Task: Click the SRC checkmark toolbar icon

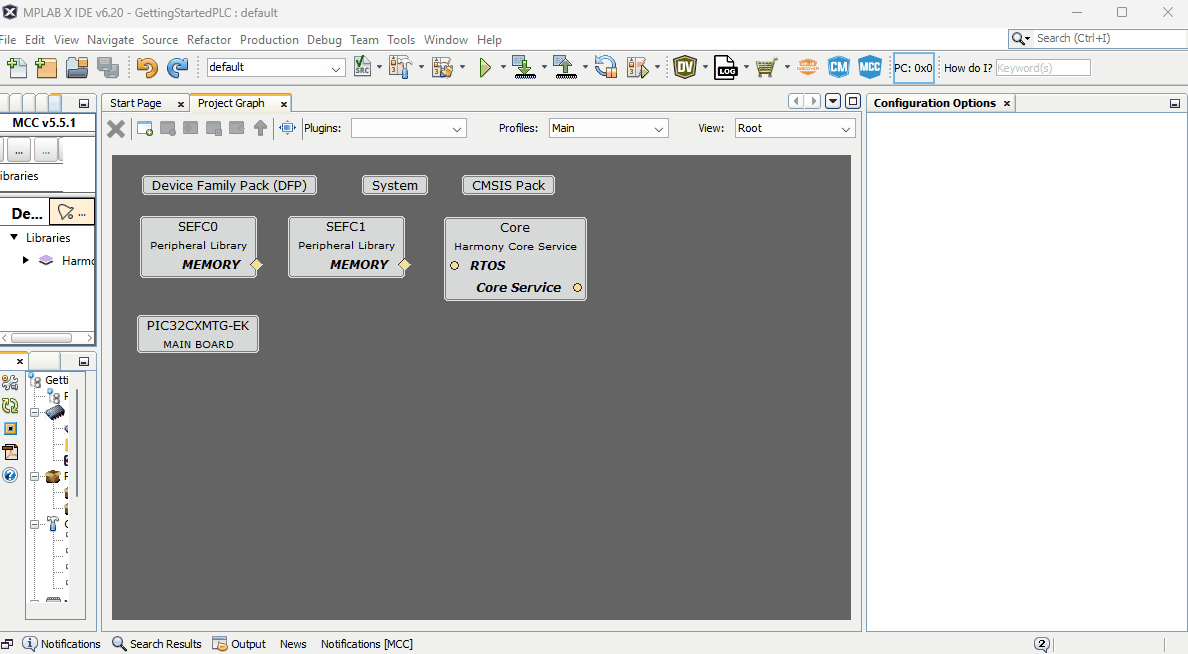Action: [x=362, y=67]
